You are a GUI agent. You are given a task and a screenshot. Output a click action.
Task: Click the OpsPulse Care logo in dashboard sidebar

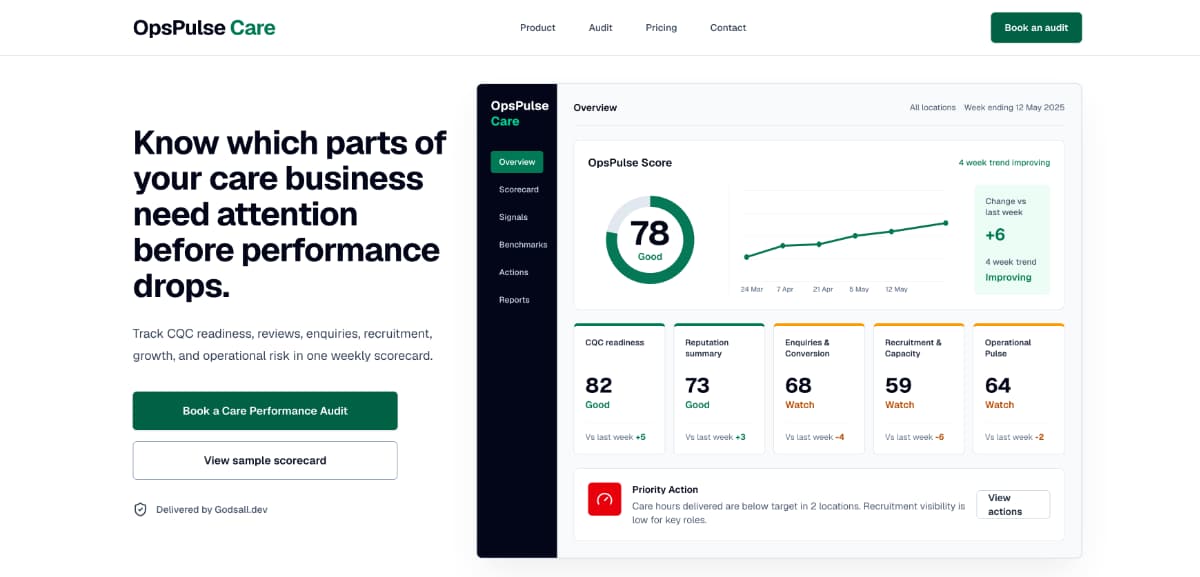coord(519,113)
